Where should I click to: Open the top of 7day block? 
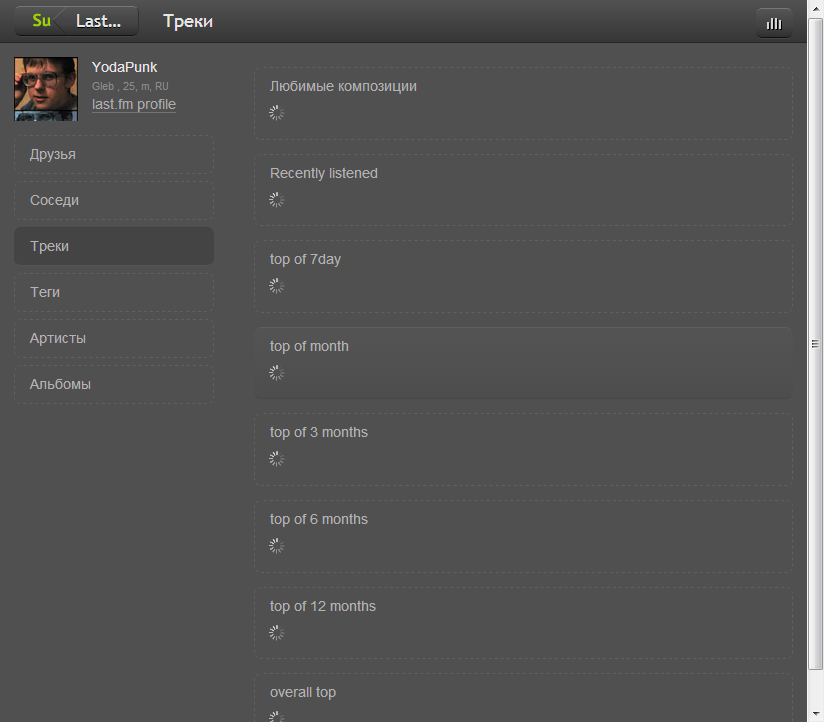(x=523, y=276)
